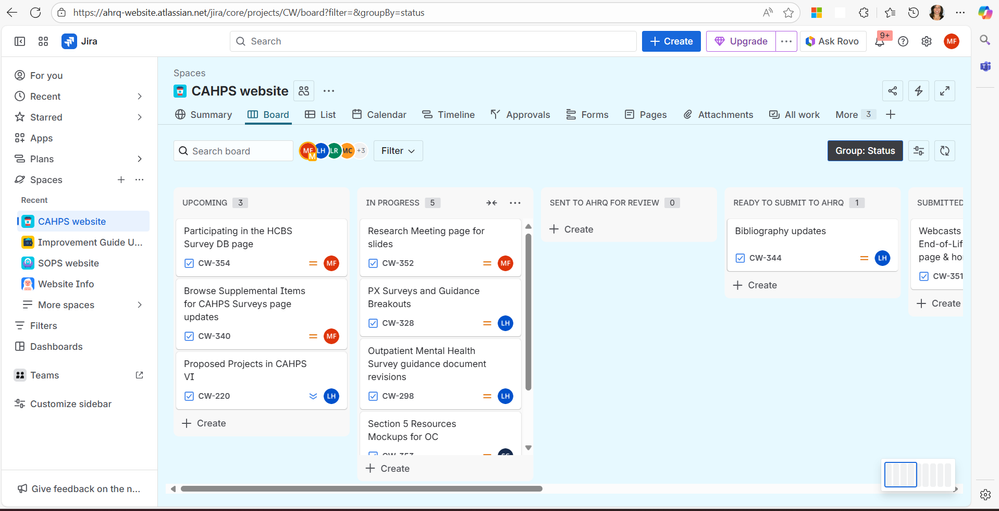Click the blue Create button
999x511 pixels.
[x=672, y=41]
